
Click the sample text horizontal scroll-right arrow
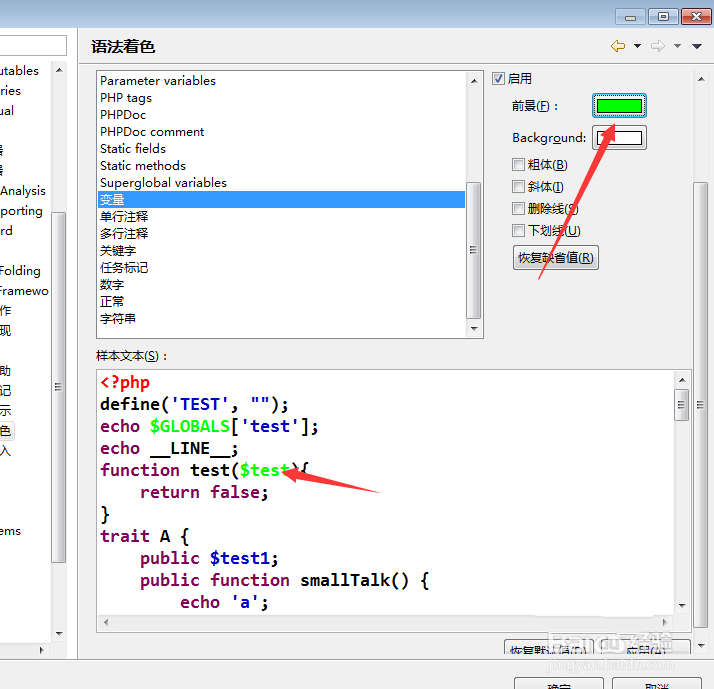tap(664, 622)
